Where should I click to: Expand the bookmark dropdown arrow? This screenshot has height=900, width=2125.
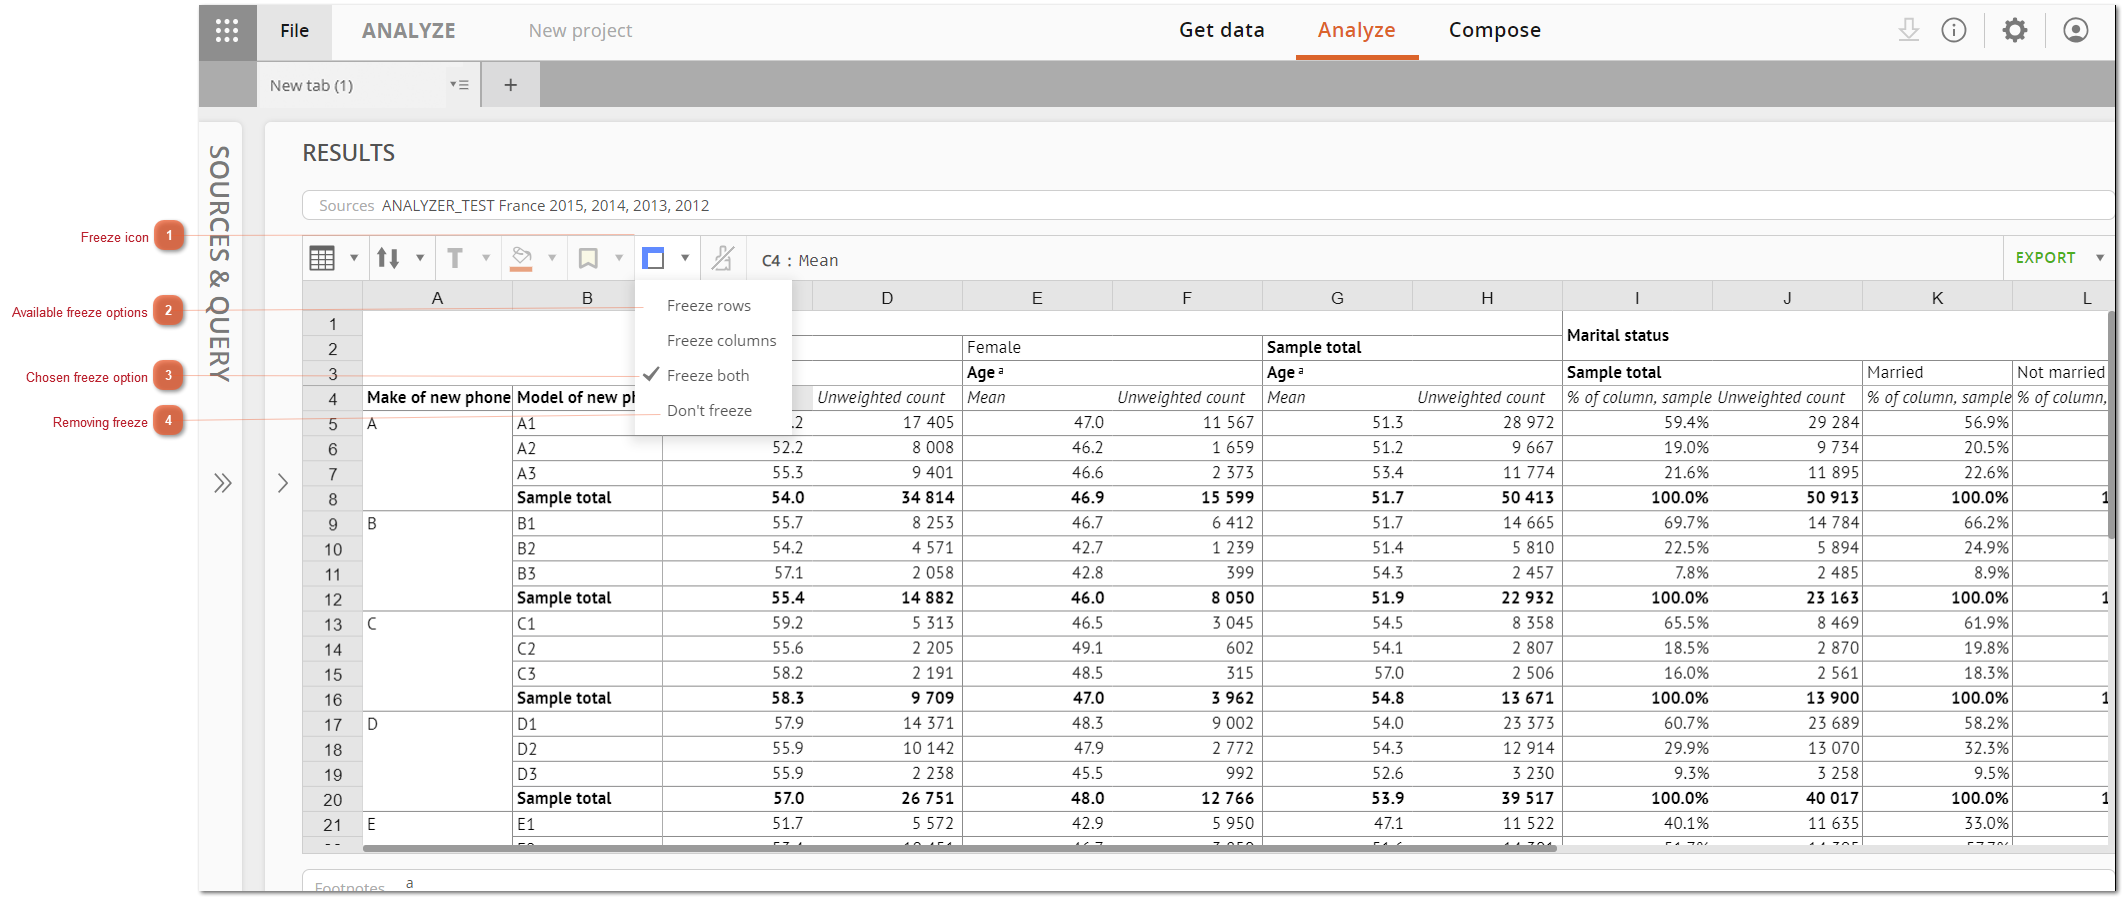point(619,258)
